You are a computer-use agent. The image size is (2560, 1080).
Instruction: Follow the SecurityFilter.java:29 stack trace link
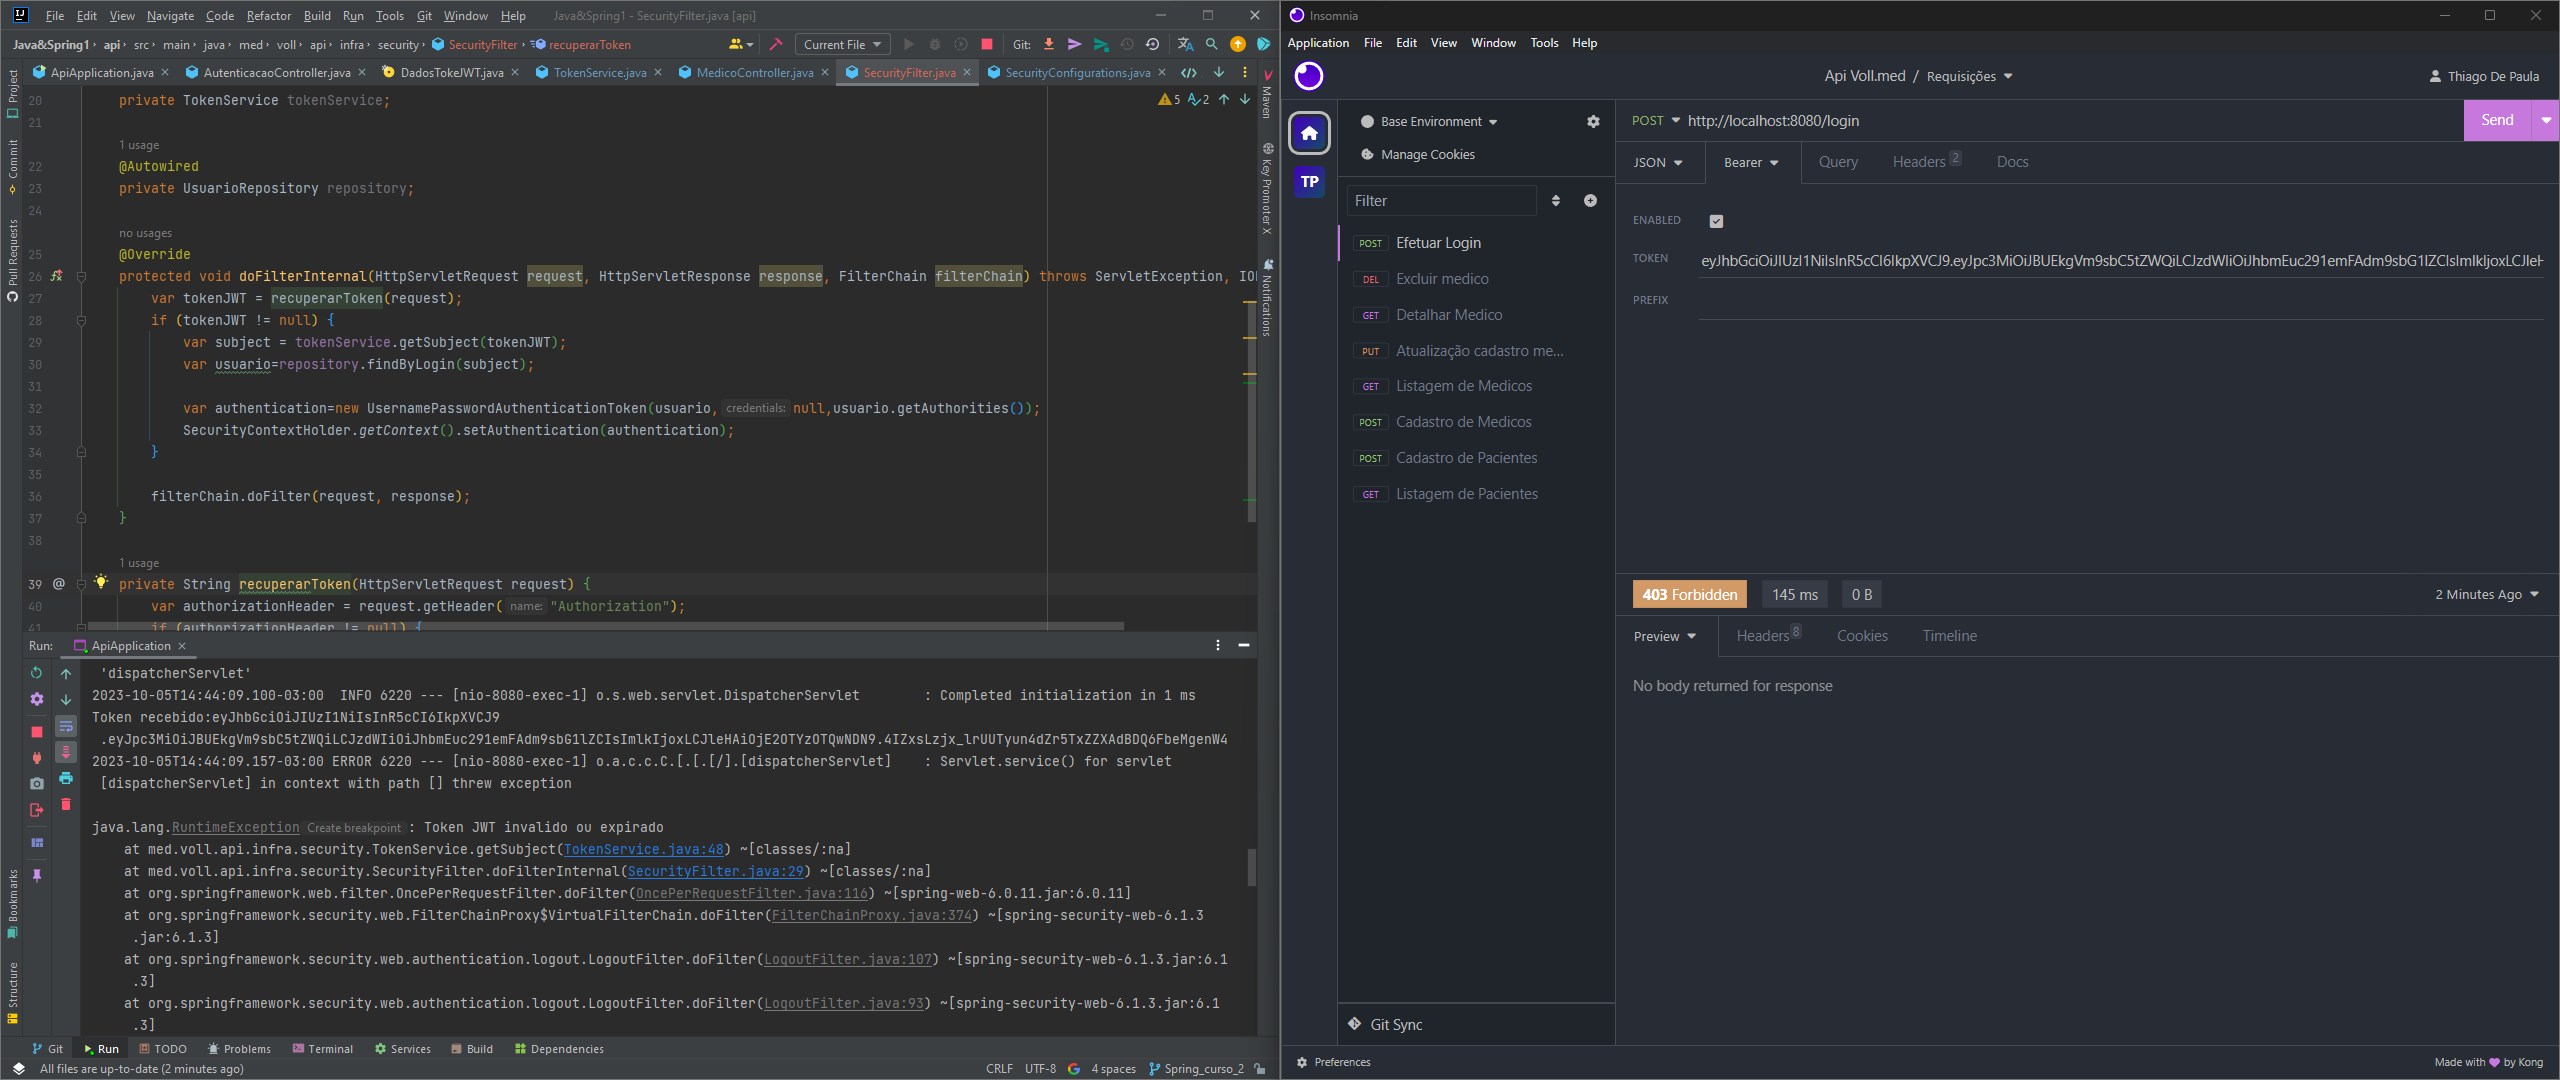tap(715, 871)
